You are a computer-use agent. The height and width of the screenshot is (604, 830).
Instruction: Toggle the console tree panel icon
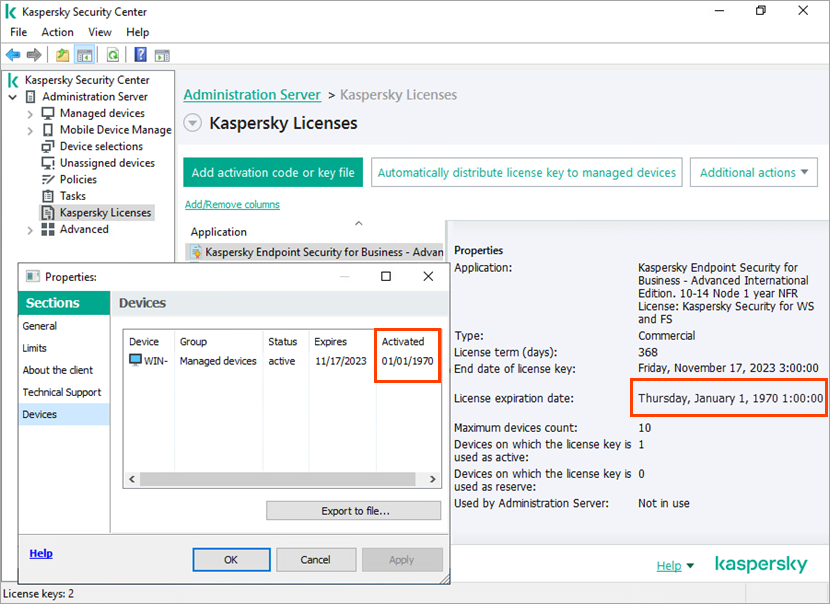click(x=84, y=54)
